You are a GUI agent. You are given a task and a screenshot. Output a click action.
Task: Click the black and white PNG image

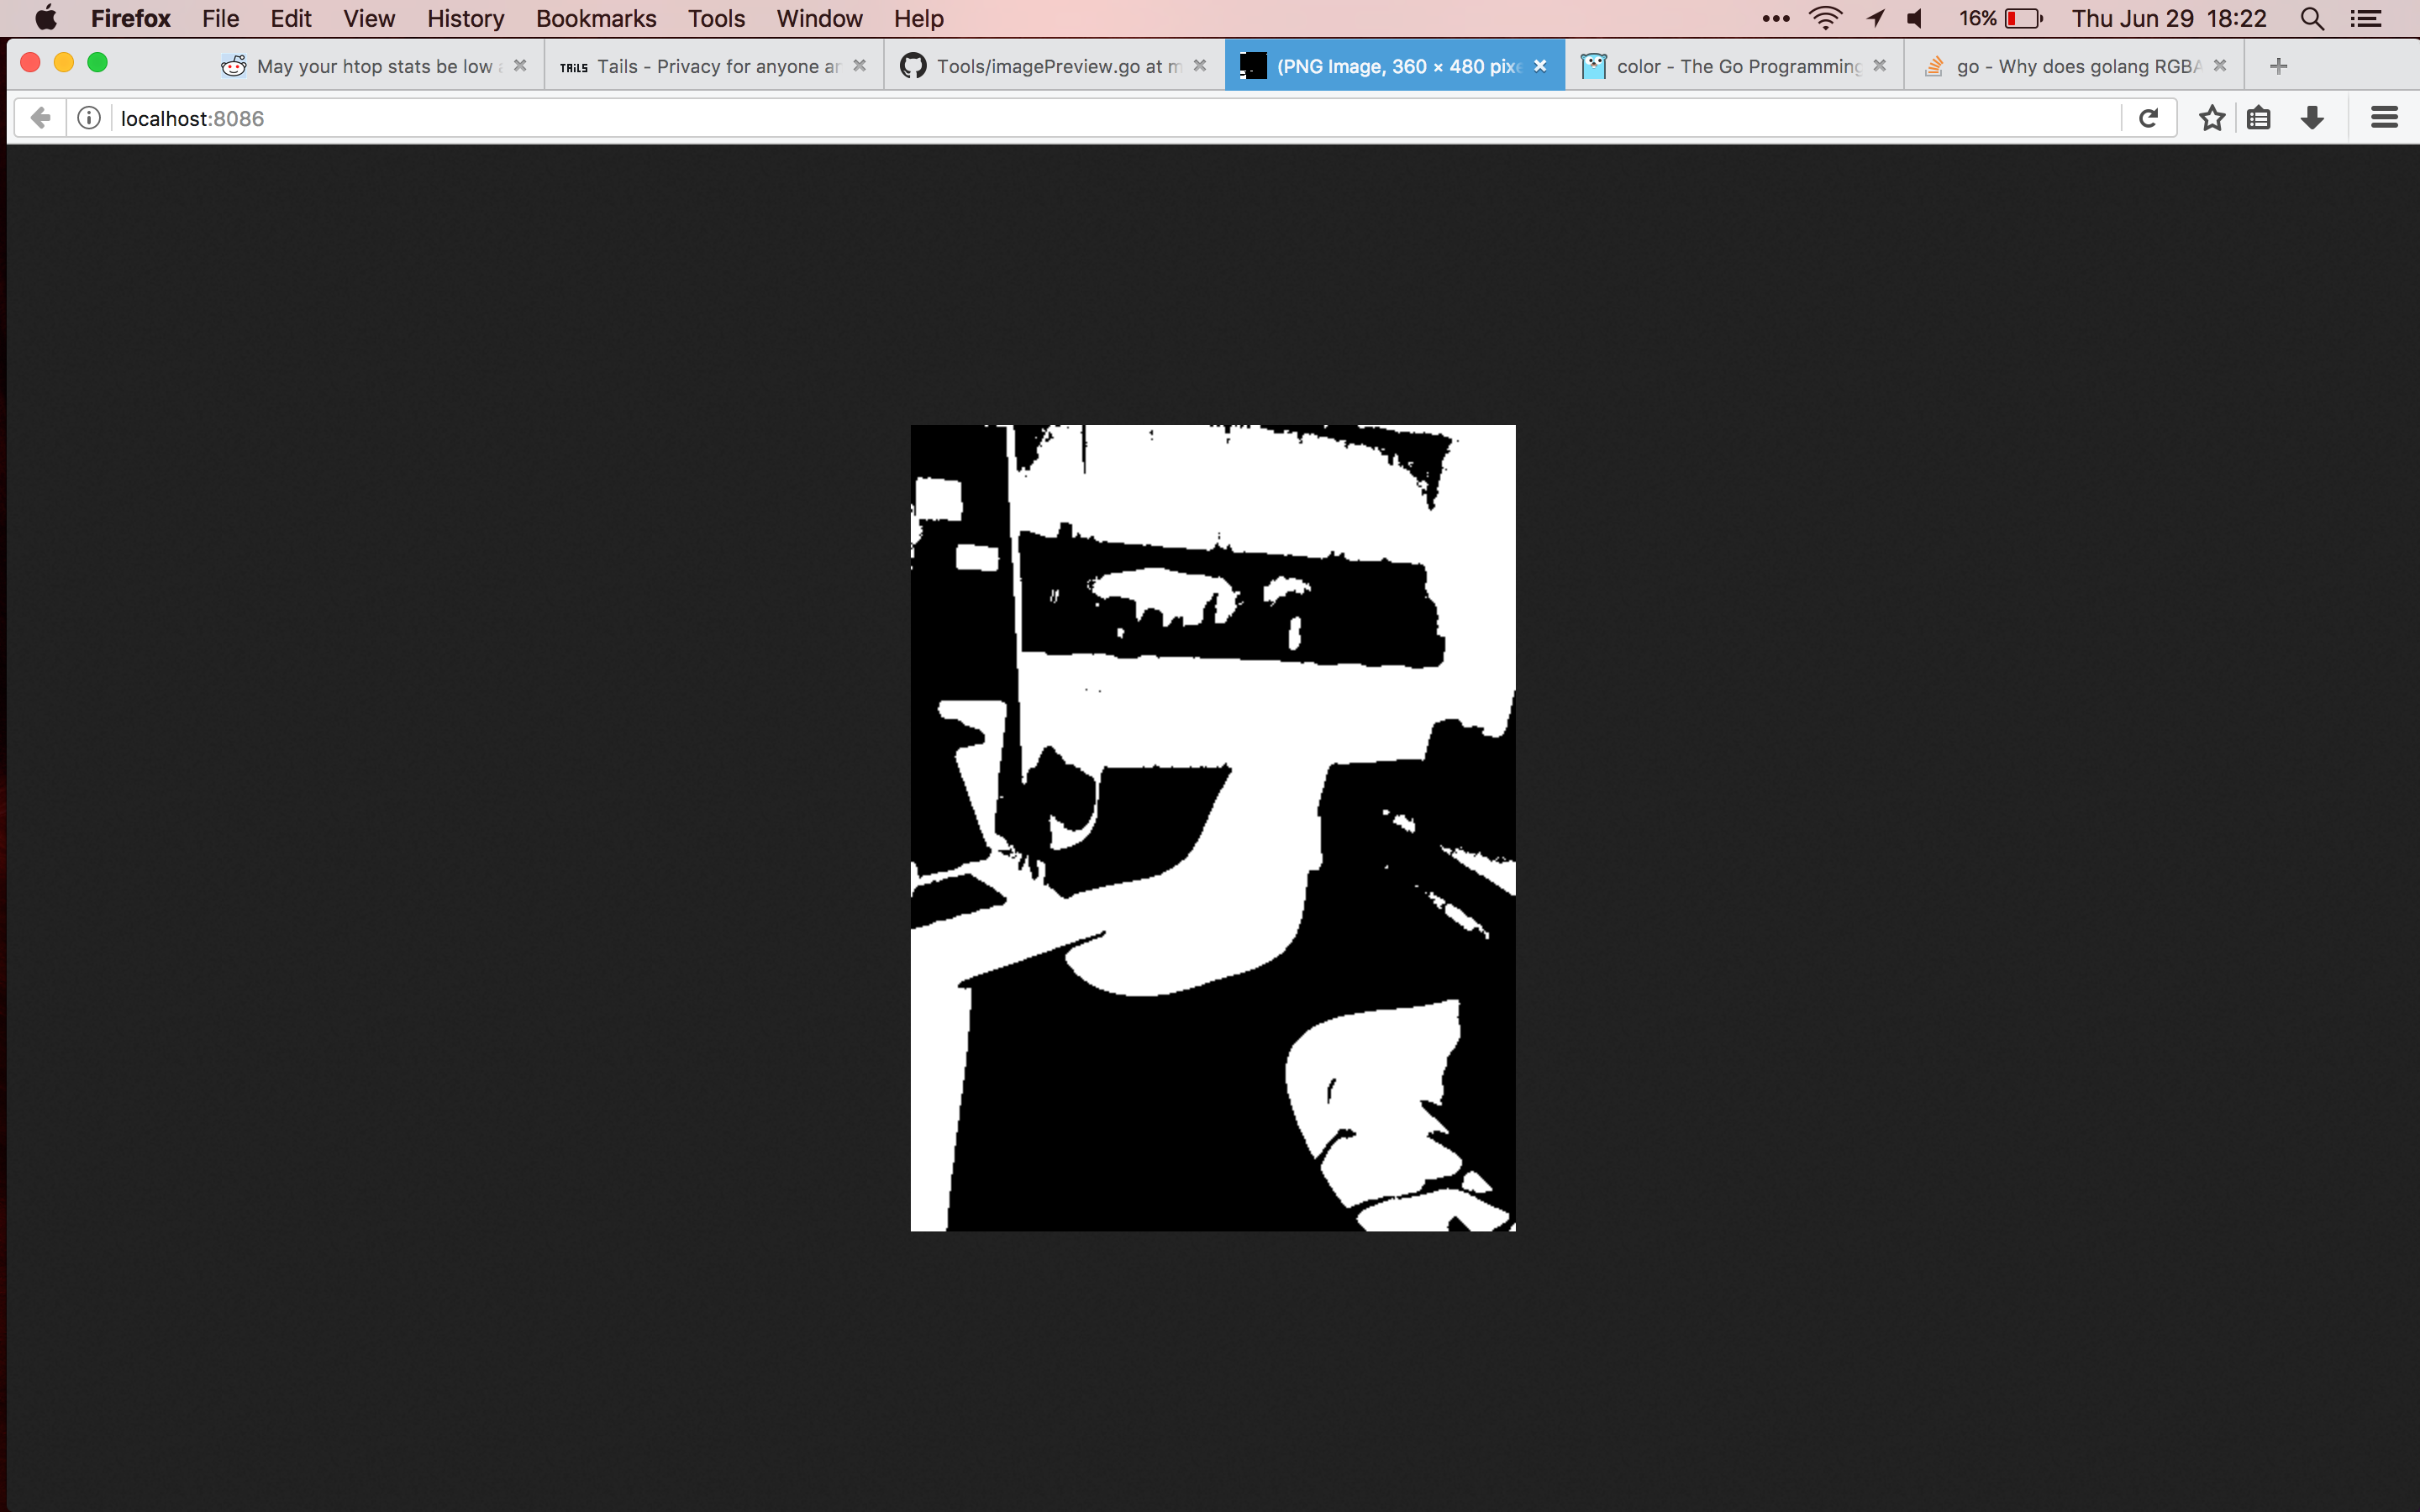(x=1212, y=828)
